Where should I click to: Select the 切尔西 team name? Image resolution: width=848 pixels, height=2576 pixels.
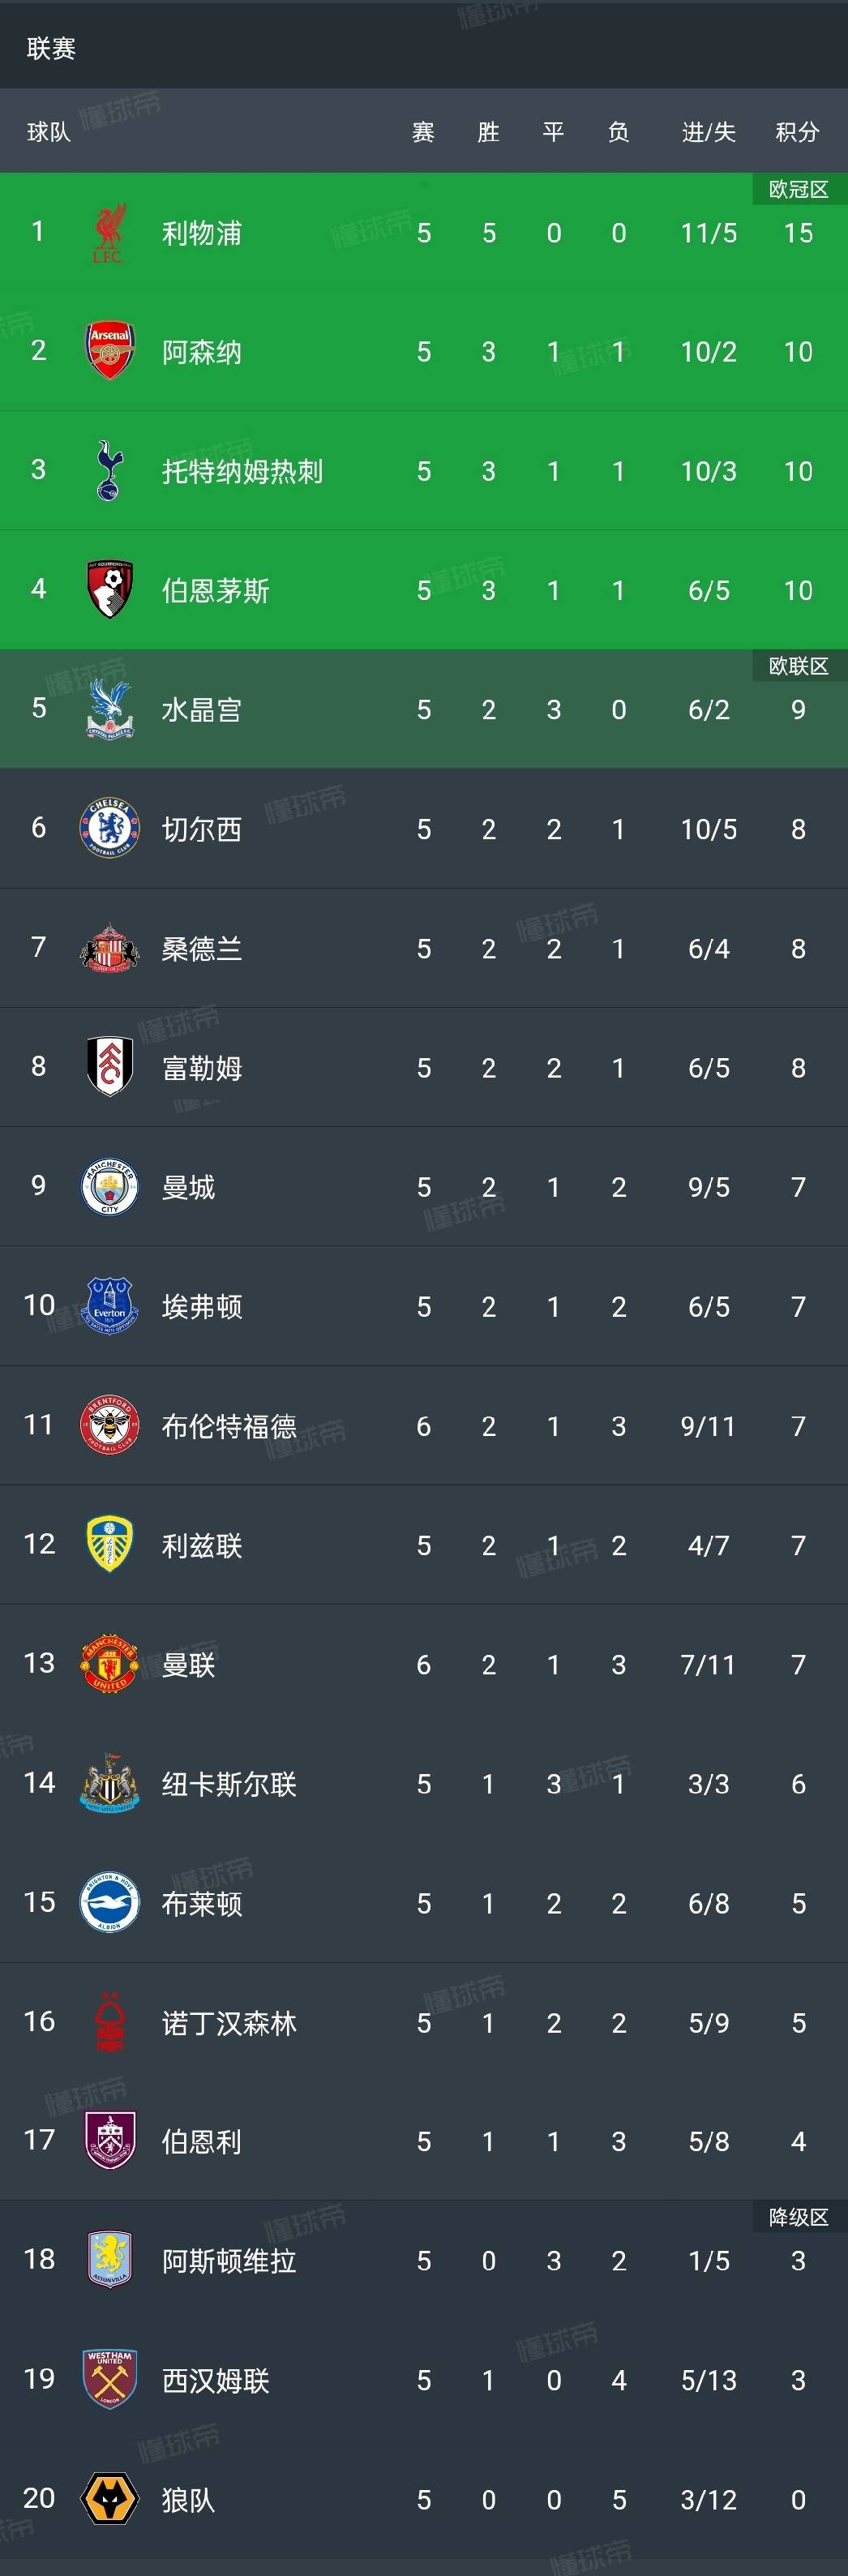pos(200,828)
